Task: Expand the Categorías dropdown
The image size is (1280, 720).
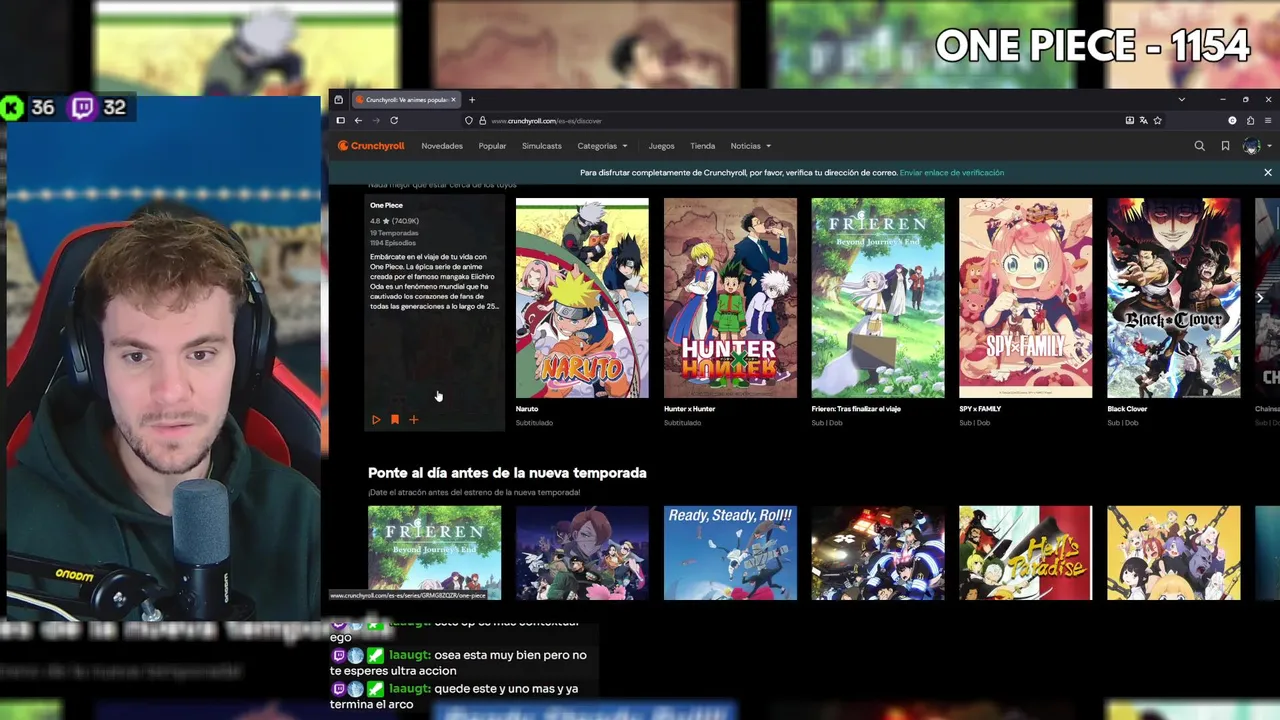Action: click(x=602, y=146)
